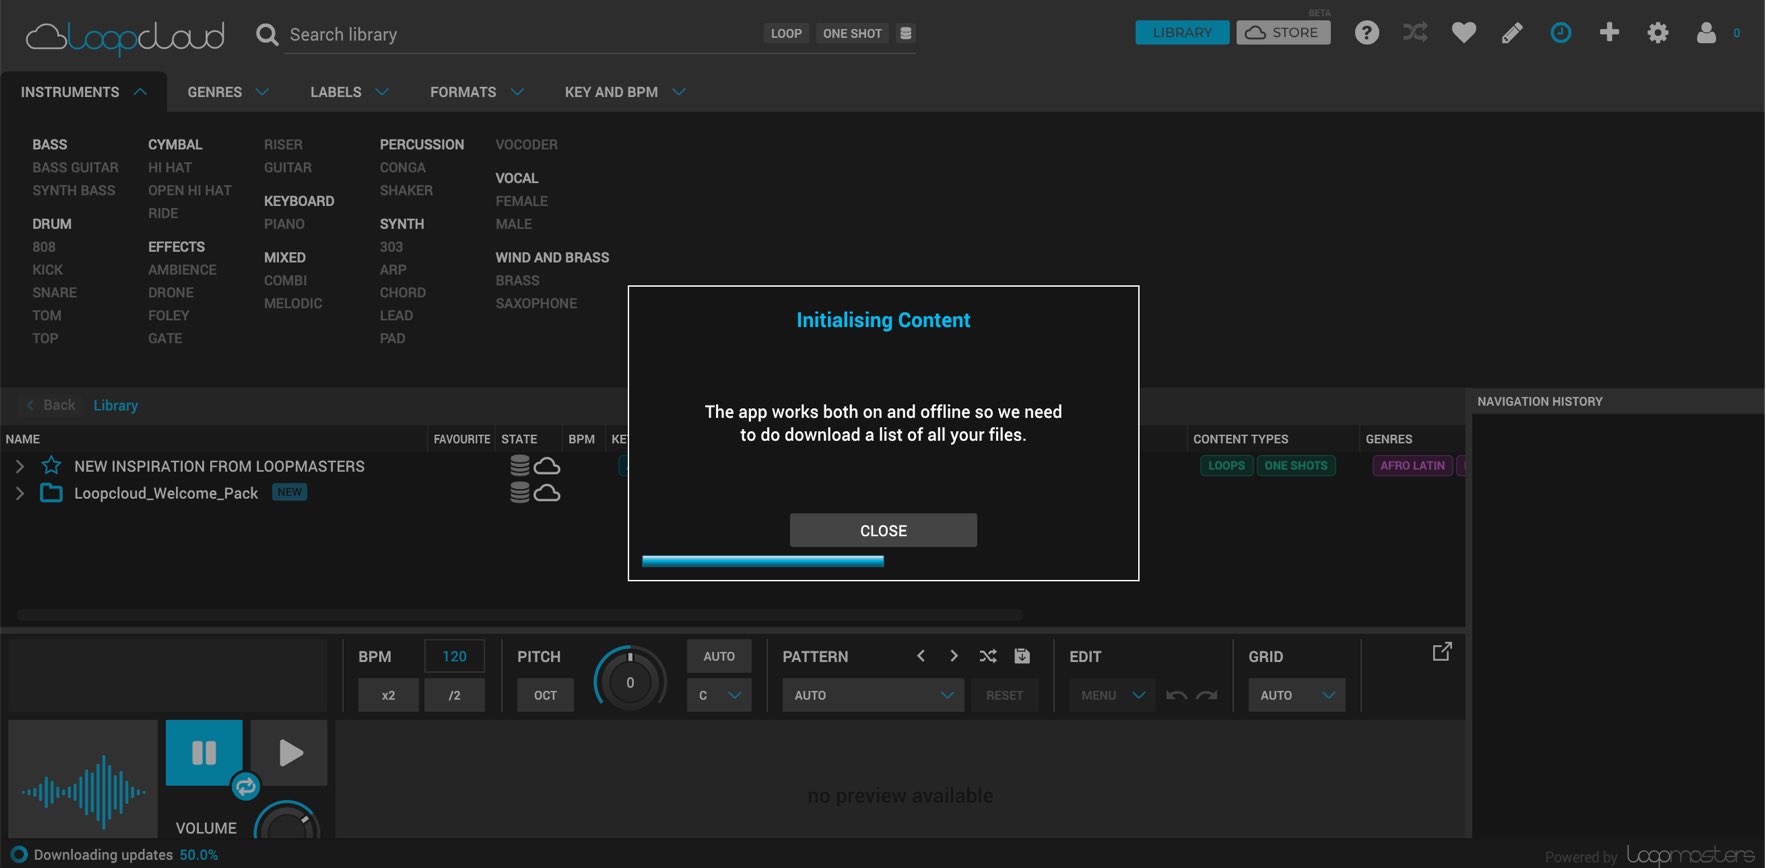This screenshot has height=868, width=1766.
Task: Click the RESET pattern button
Action: [x=1004, y=695]
